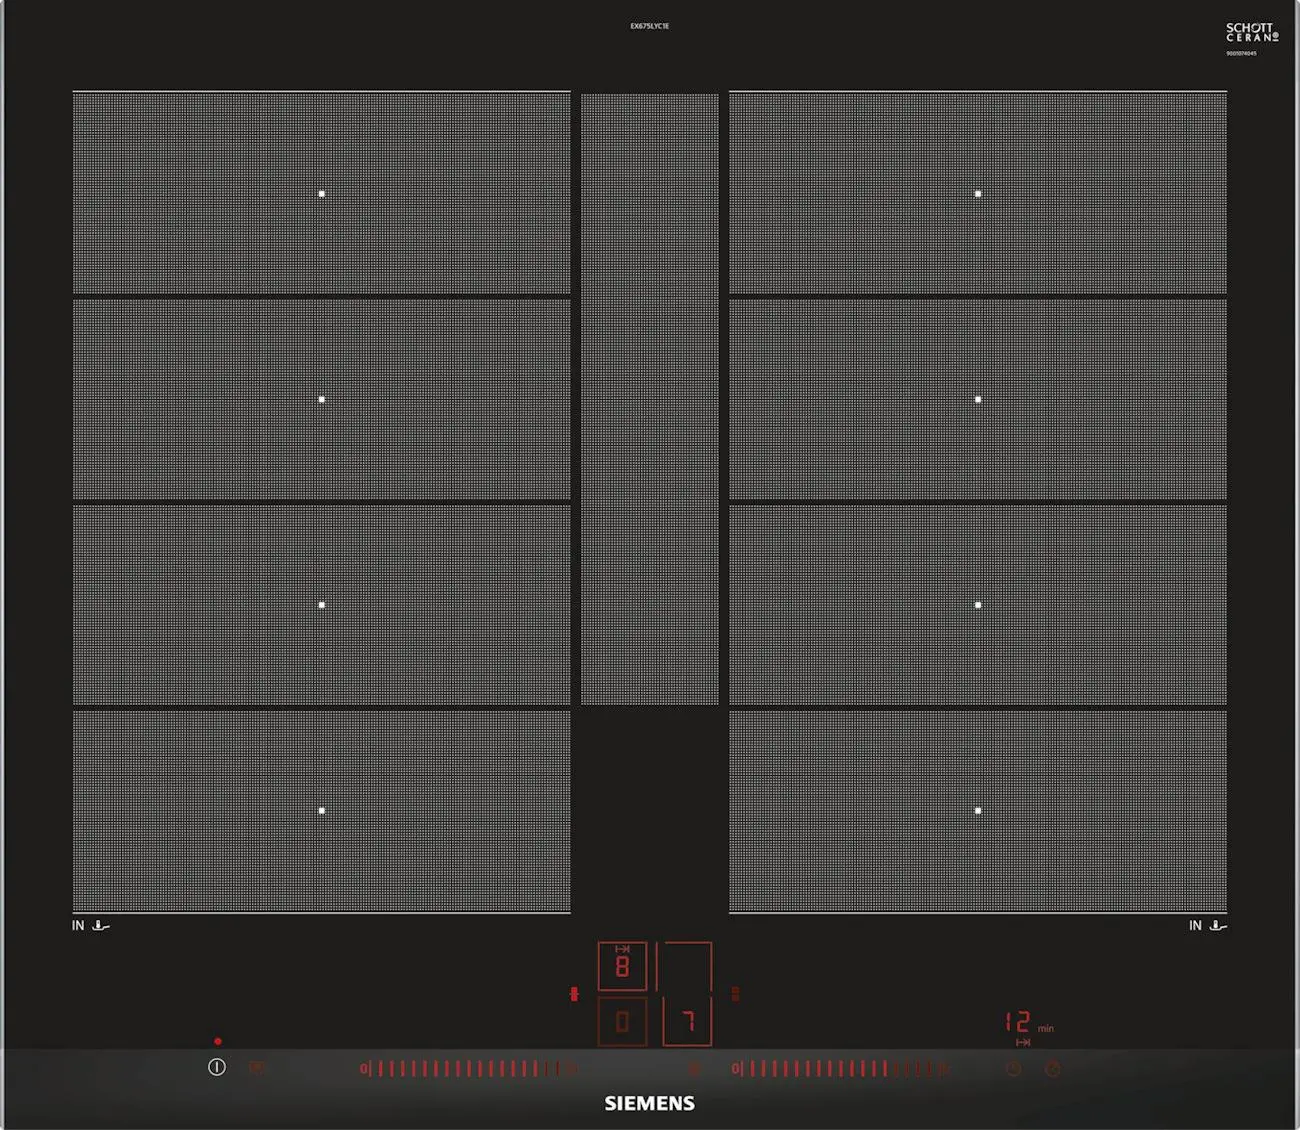The image size is (1300, 1130).
Task: Select rear-left zone showing 8
Action: coord(622,966)
